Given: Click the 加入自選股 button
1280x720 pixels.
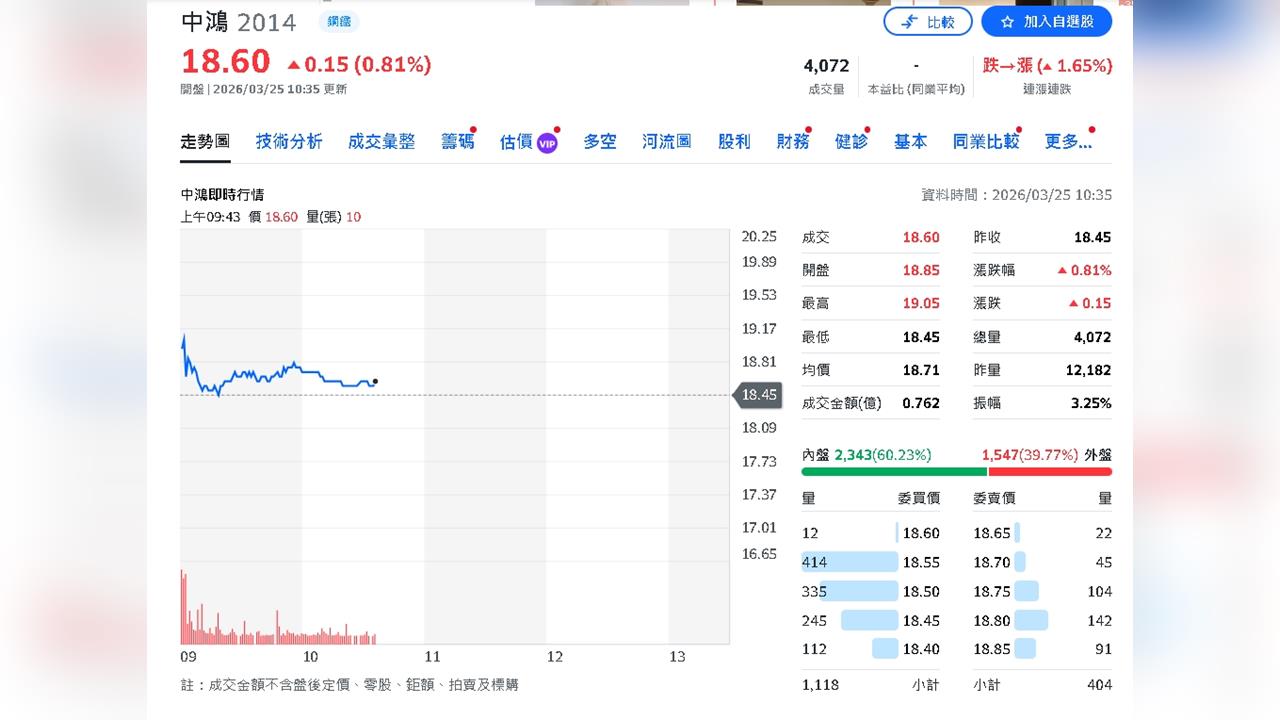Looking at the screenshot, I should 1047,21.
